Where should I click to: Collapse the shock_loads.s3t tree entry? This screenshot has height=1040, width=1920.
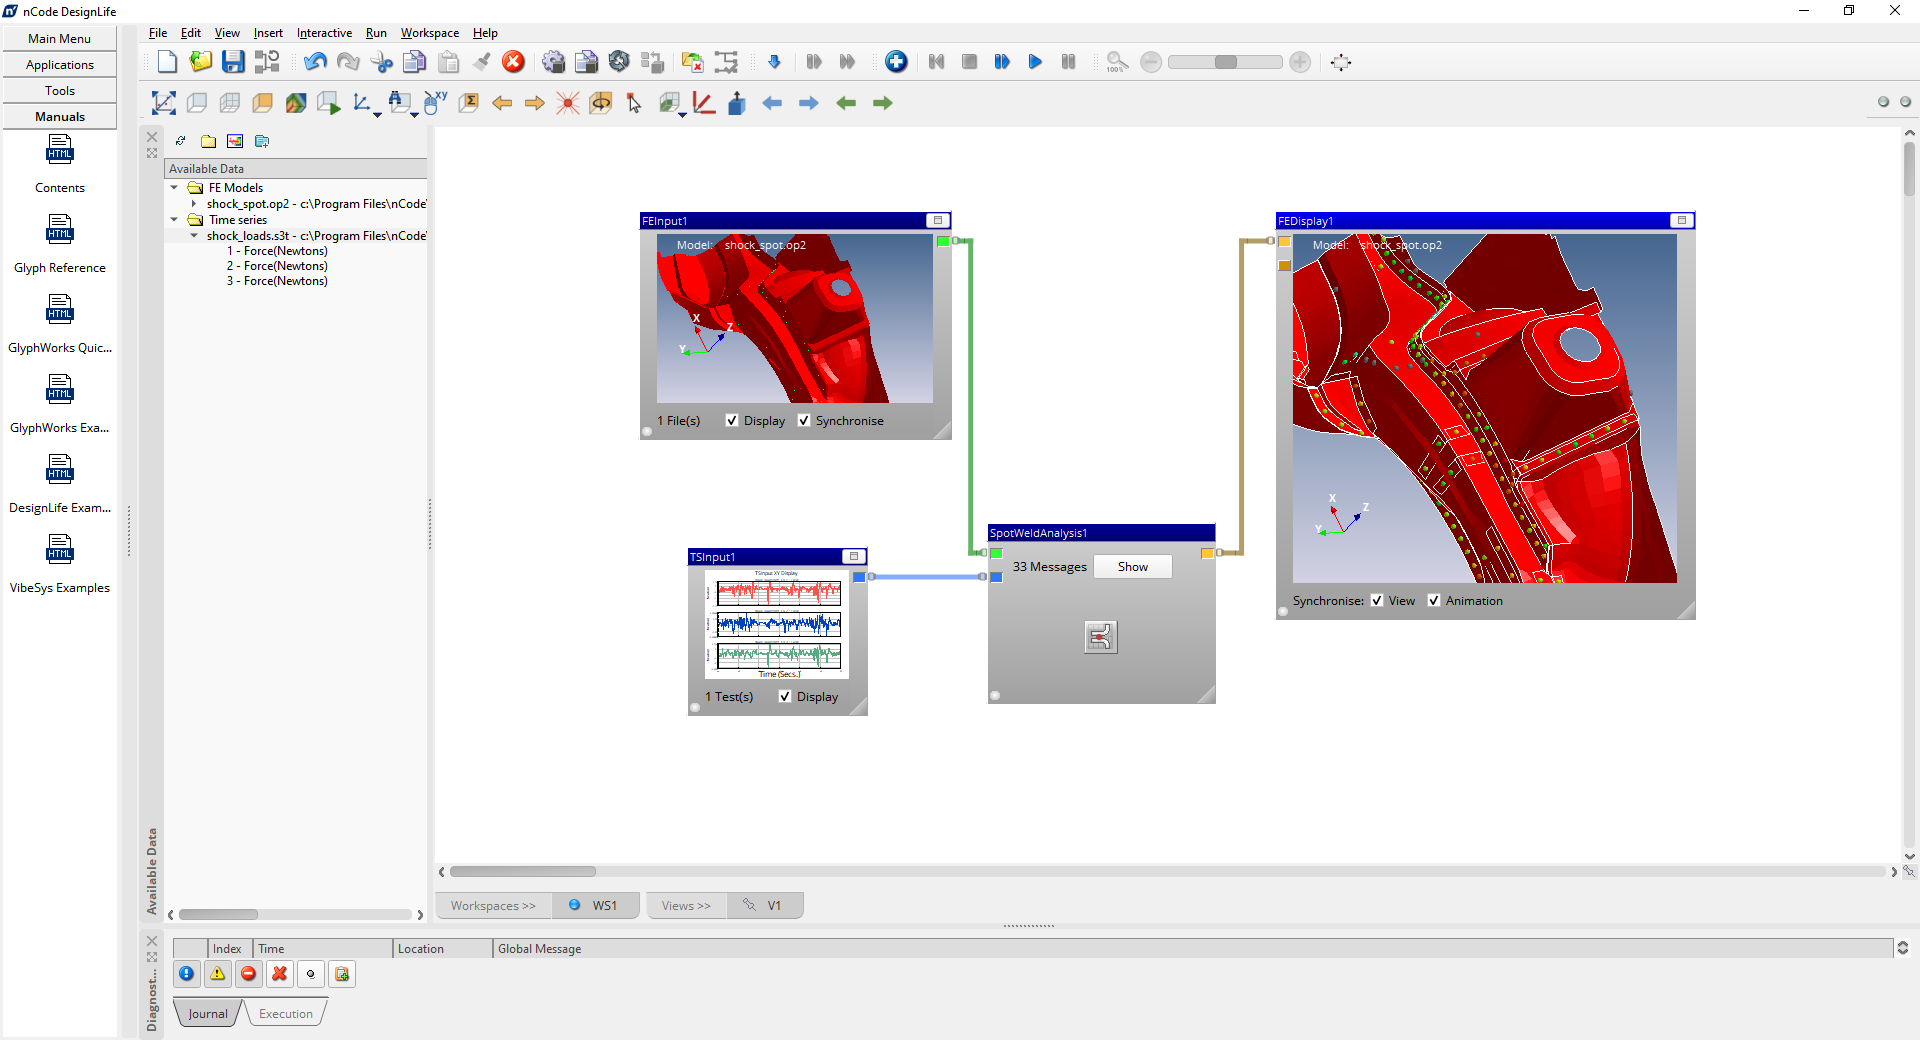coord(194,236)
